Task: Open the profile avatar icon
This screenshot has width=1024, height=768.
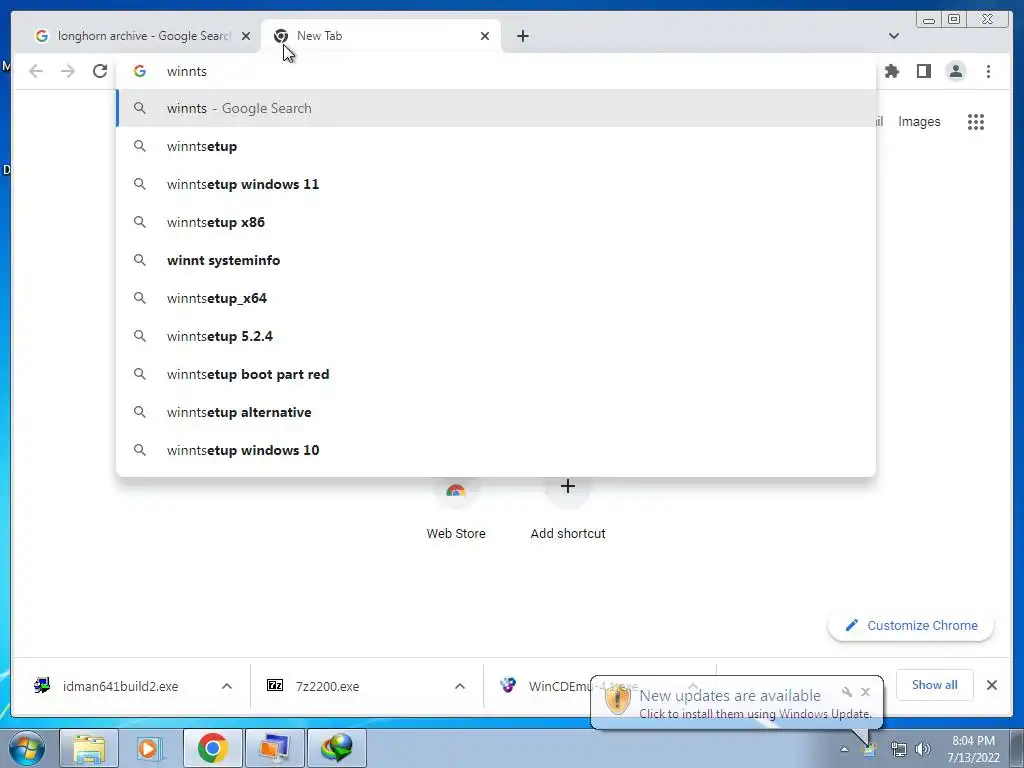Action: point(955,71)
